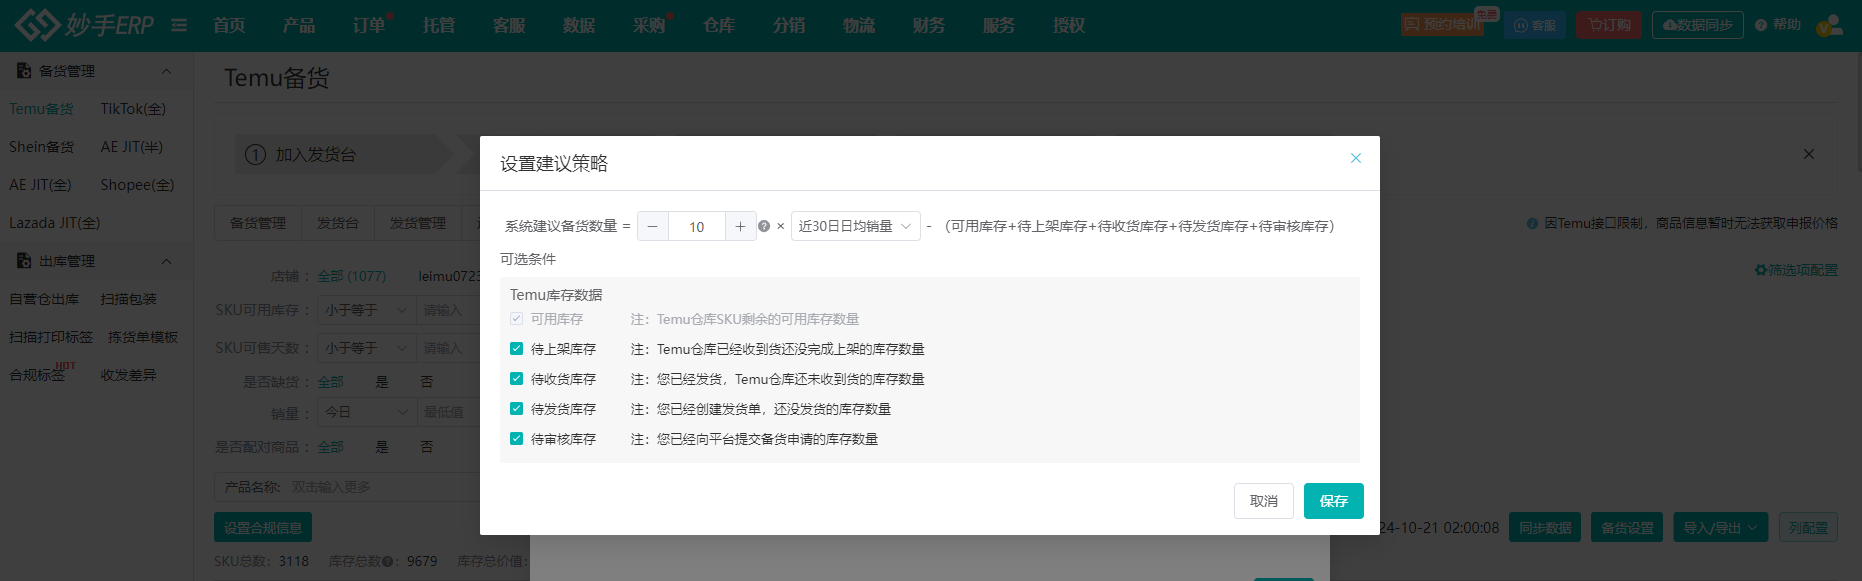Viewport: 1862px width, 581px height.
Task: Click the 出库管理 sidebar section icon
Action: coord(24,261)
